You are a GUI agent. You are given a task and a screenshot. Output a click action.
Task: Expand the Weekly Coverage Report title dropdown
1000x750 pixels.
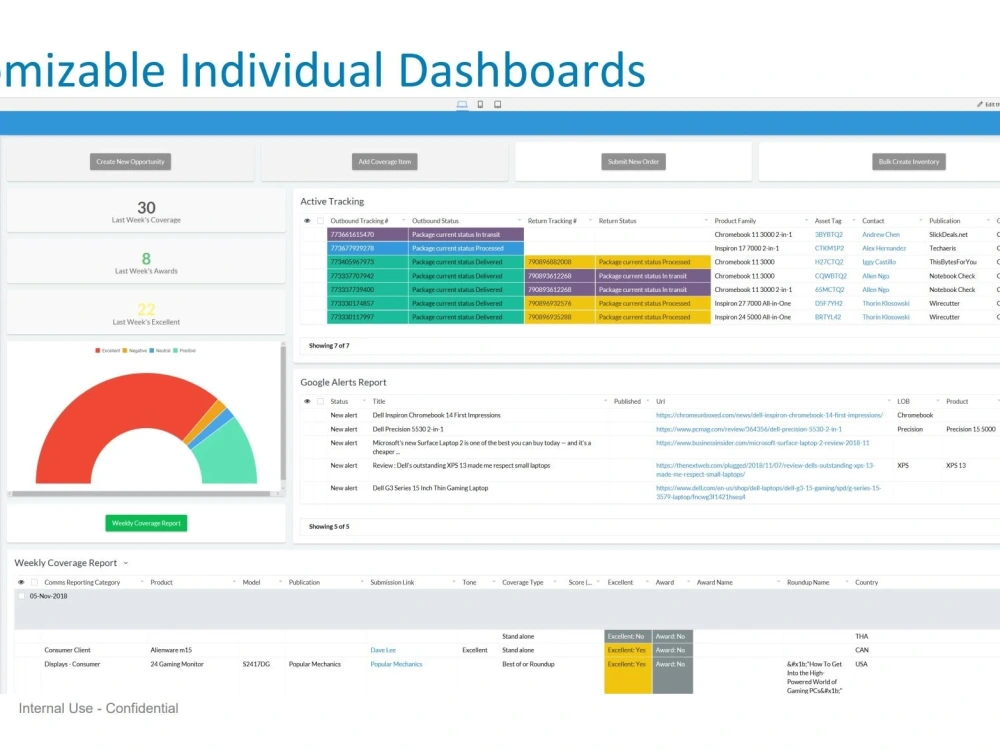126,563
